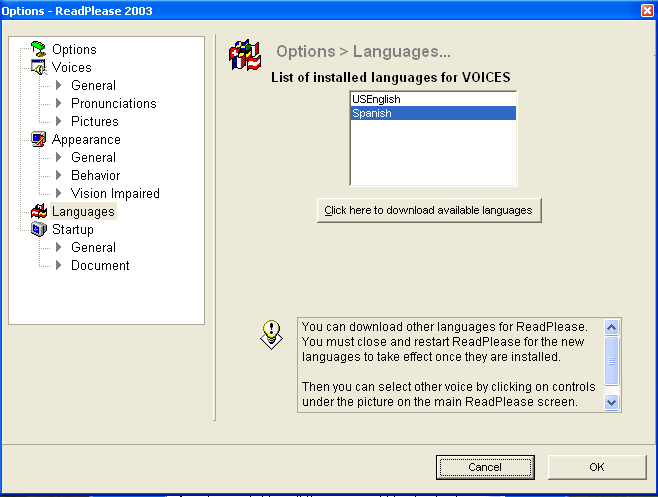658x497 pixels.
Task: Cancel the Options dialog
Action: [485, 467]
